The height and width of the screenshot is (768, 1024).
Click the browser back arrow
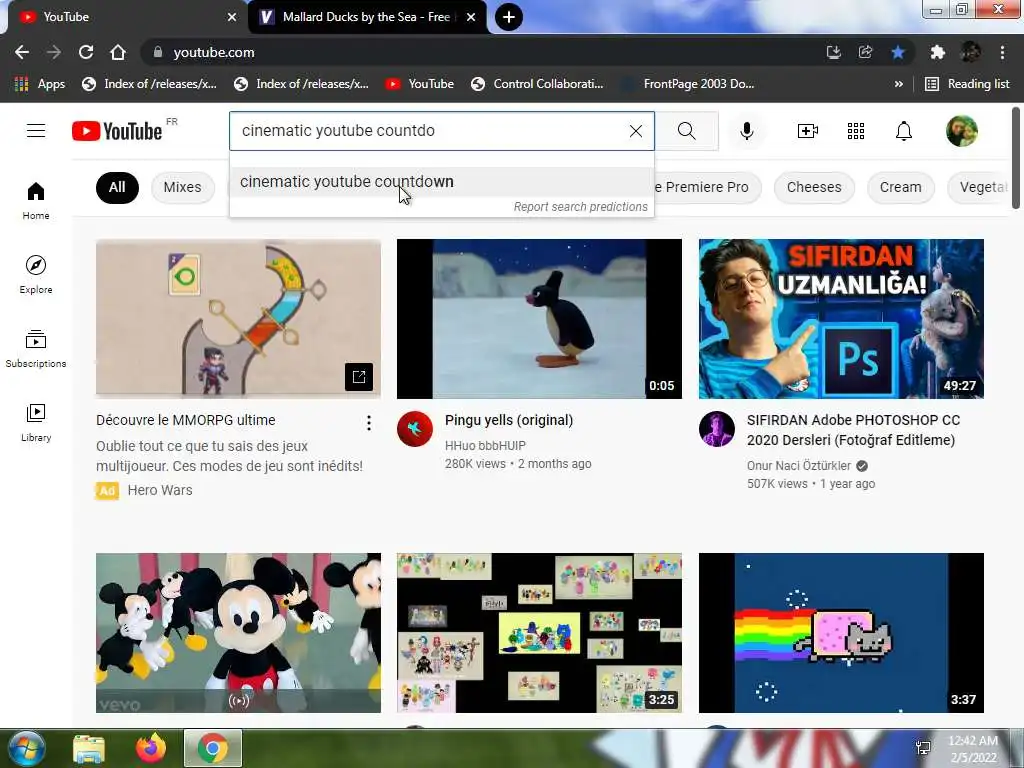click(x=22, y=52)
